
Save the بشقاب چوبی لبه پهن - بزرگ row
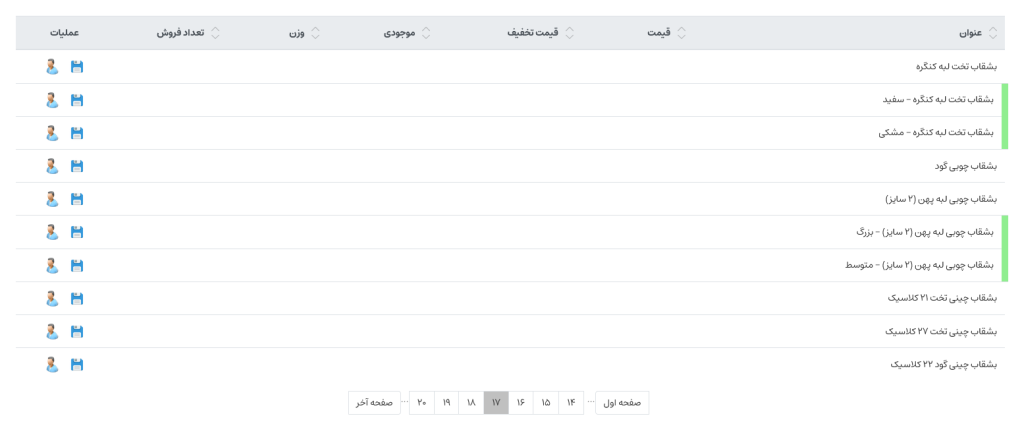pyautogui.click(x=77, y=232)
